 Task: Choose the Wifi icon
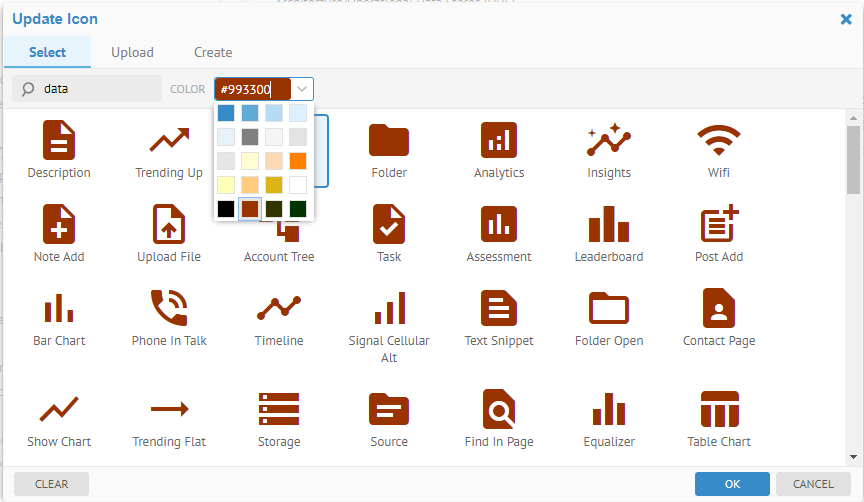pos(718,141)
